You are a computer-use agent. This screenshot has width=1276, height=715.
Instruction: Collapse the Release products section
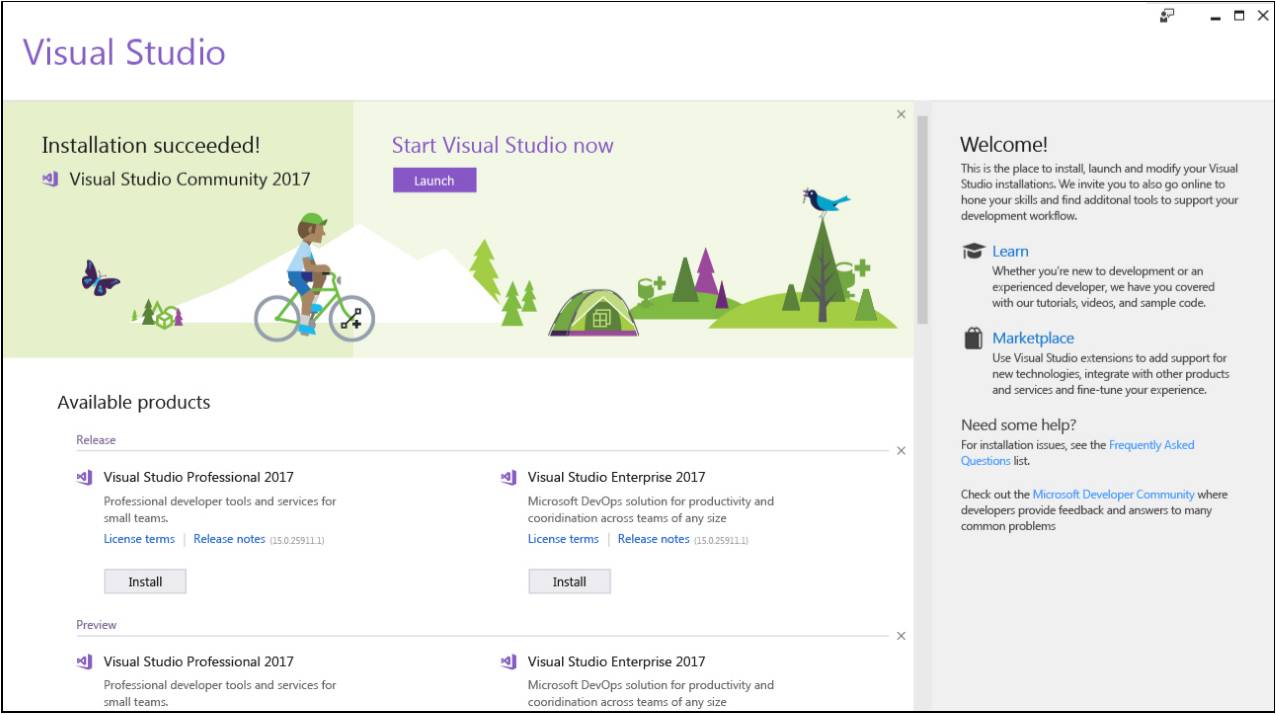pos(901,451)
